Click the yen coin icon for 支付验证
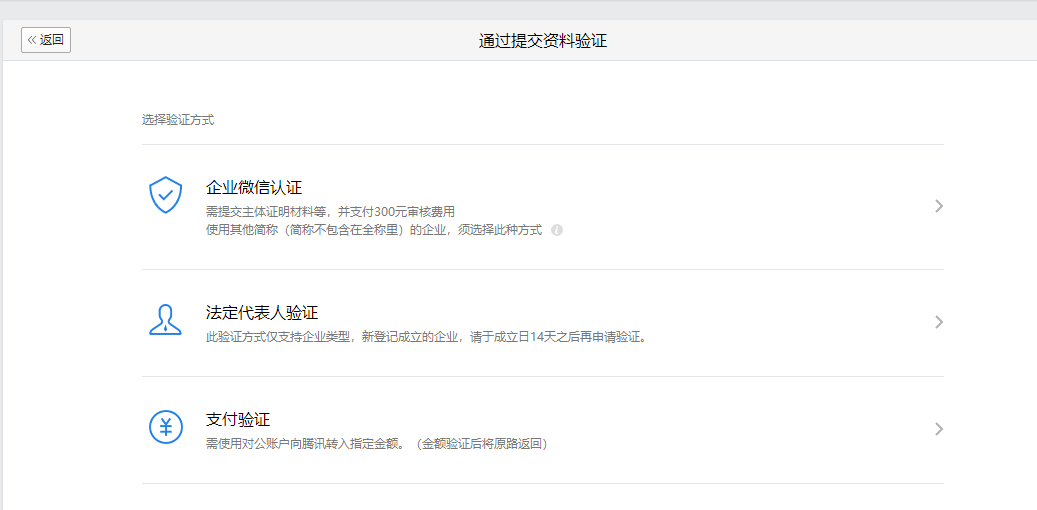 [x=165, y=427]
